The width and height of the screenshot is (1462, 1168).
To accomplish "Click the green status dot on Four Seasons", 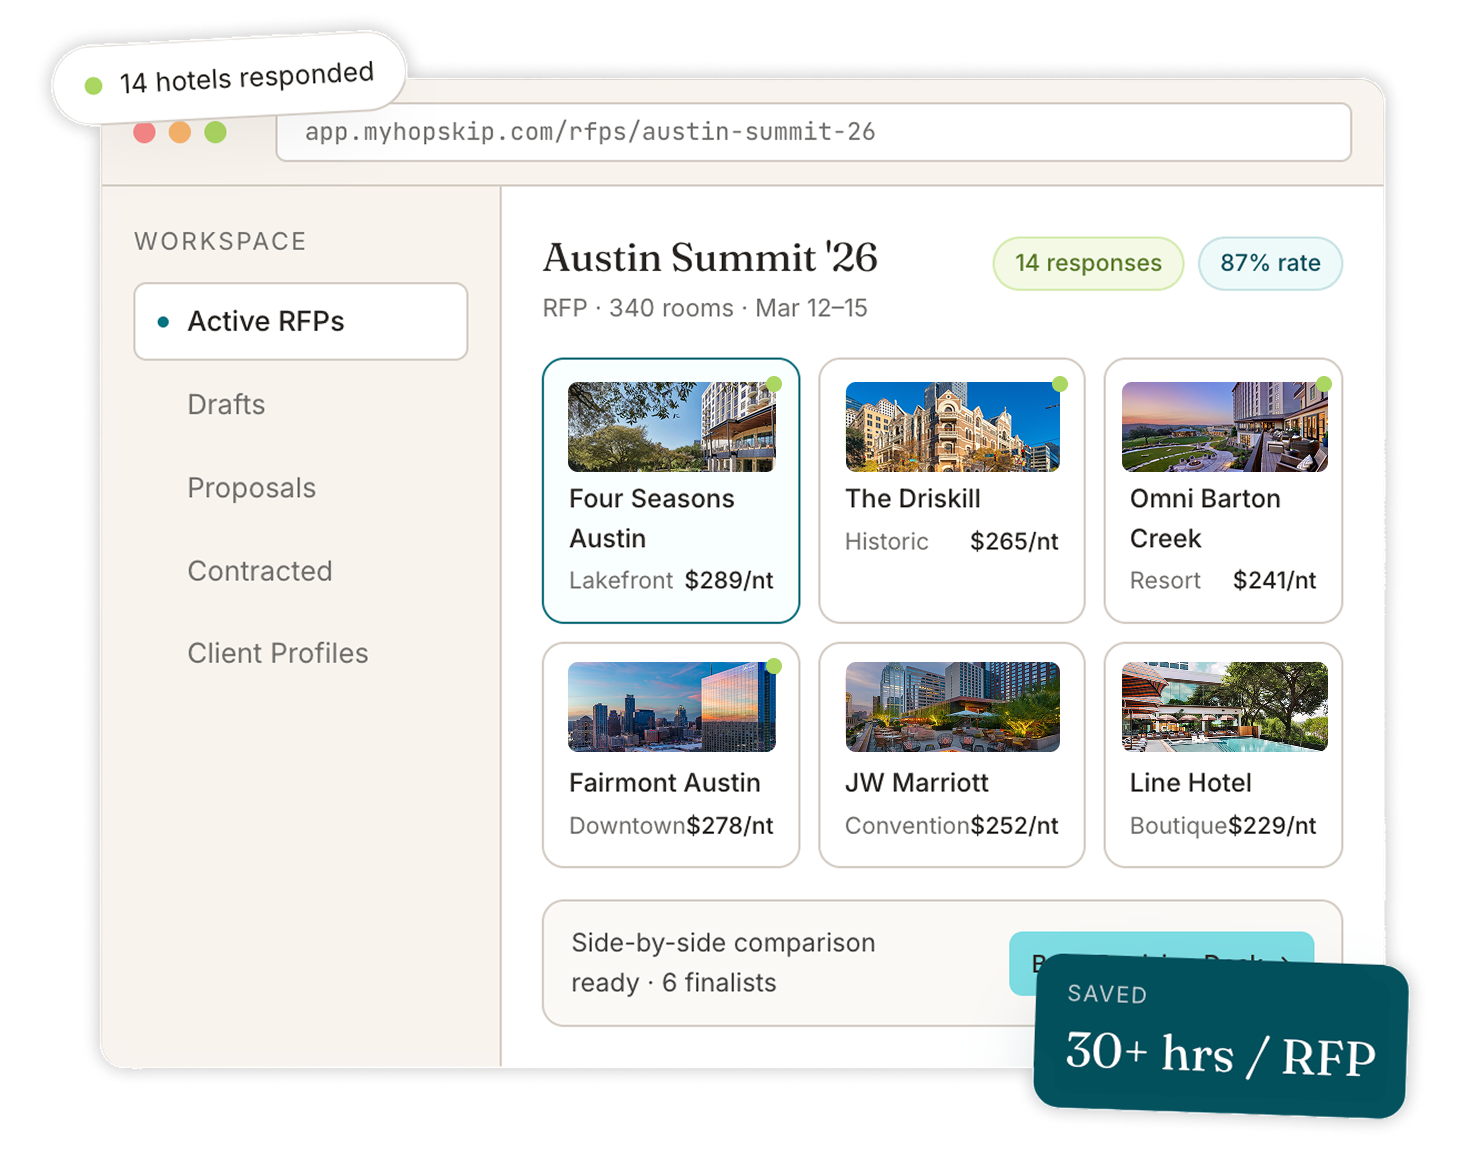I will coord(774,384).
